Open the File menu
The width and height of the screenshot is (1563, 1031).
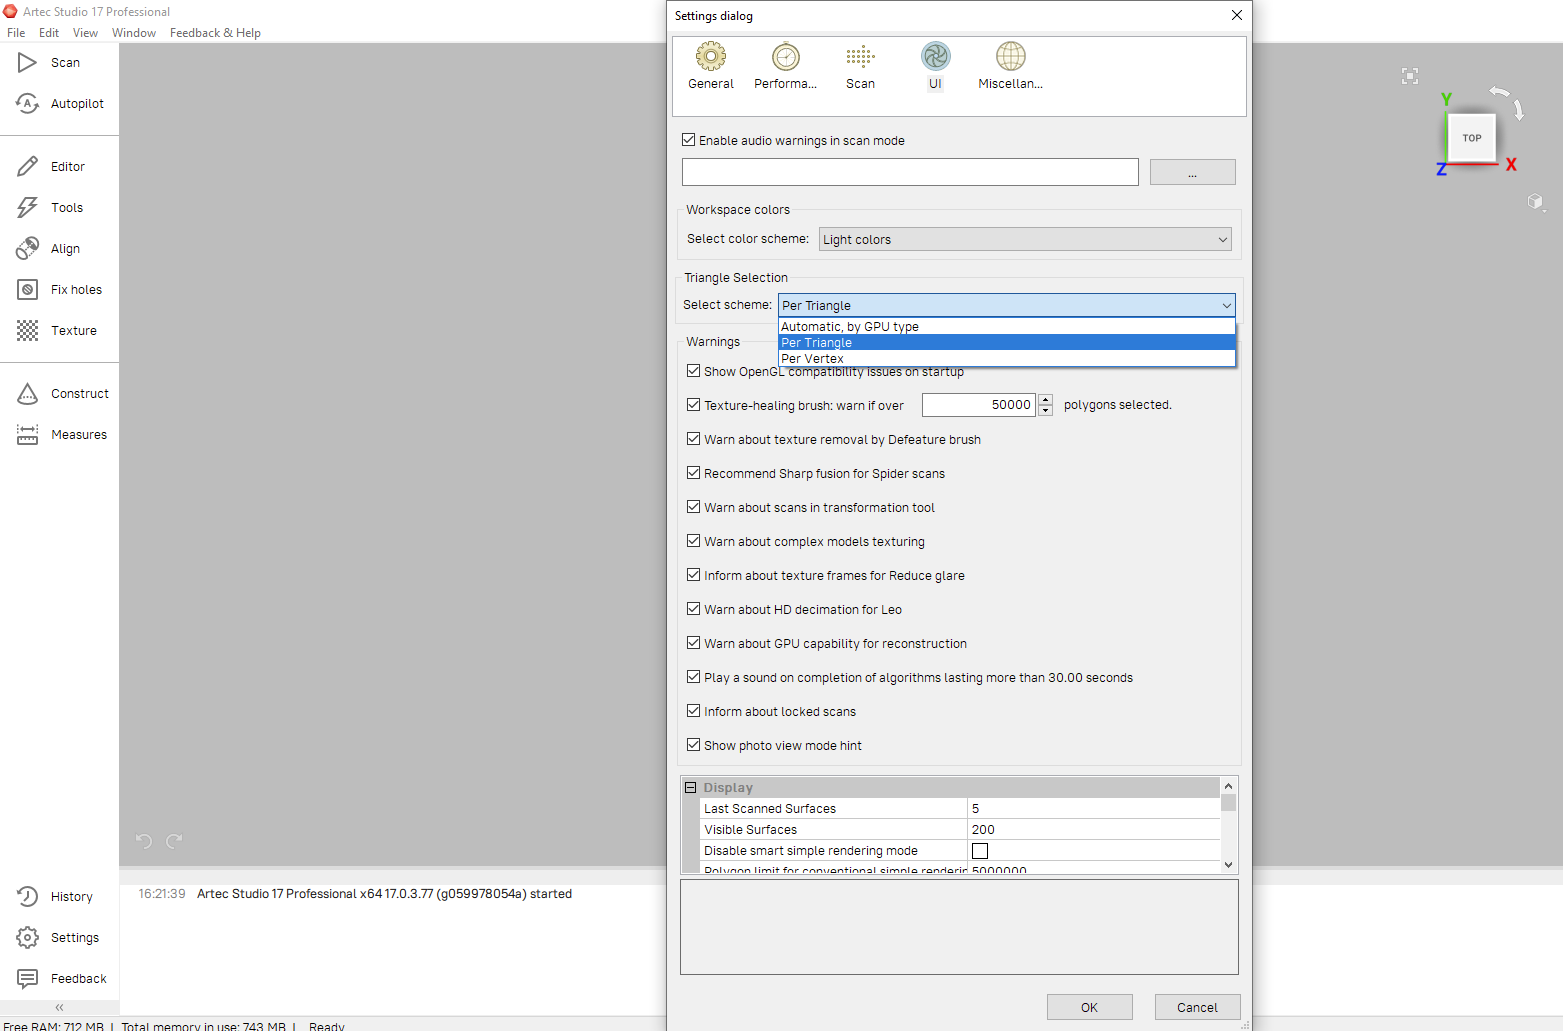click(16, 33)
